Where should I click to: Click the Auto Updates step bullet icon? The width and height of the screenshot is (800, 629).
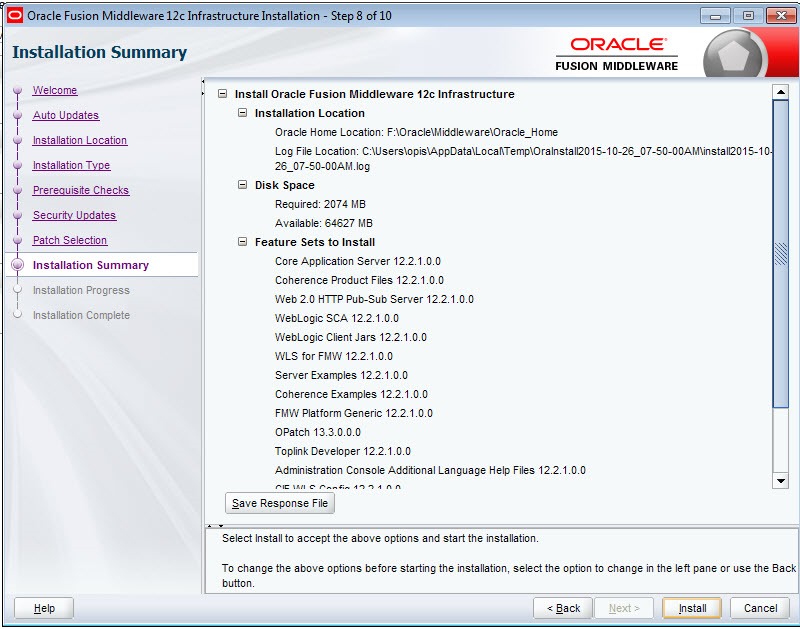[x=18, y=115]
